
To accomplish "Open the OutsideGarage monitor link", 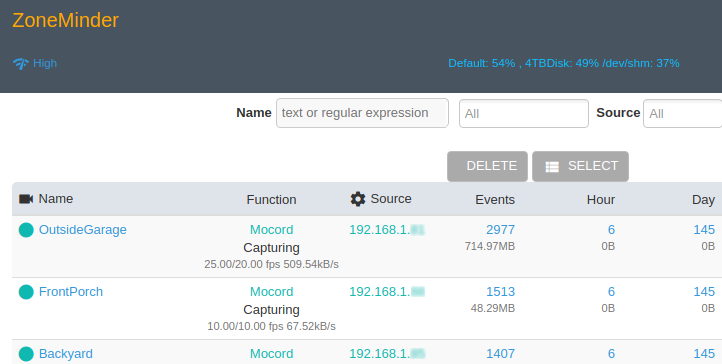I will click(83, 230).
